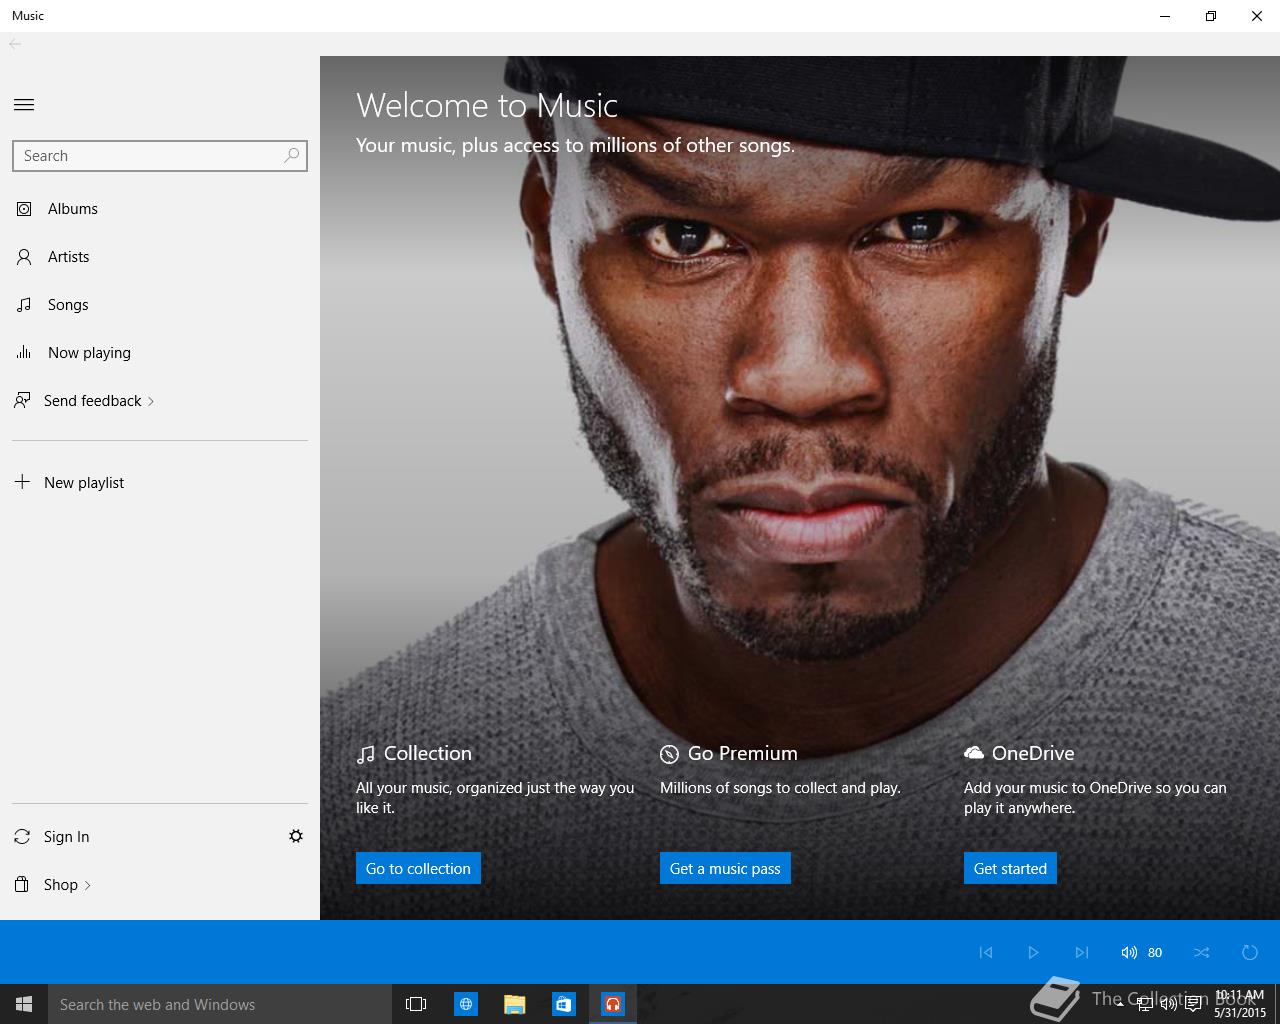Click the Send feedback person icon
The image size is (1280, 1024).
coord(22,401)
